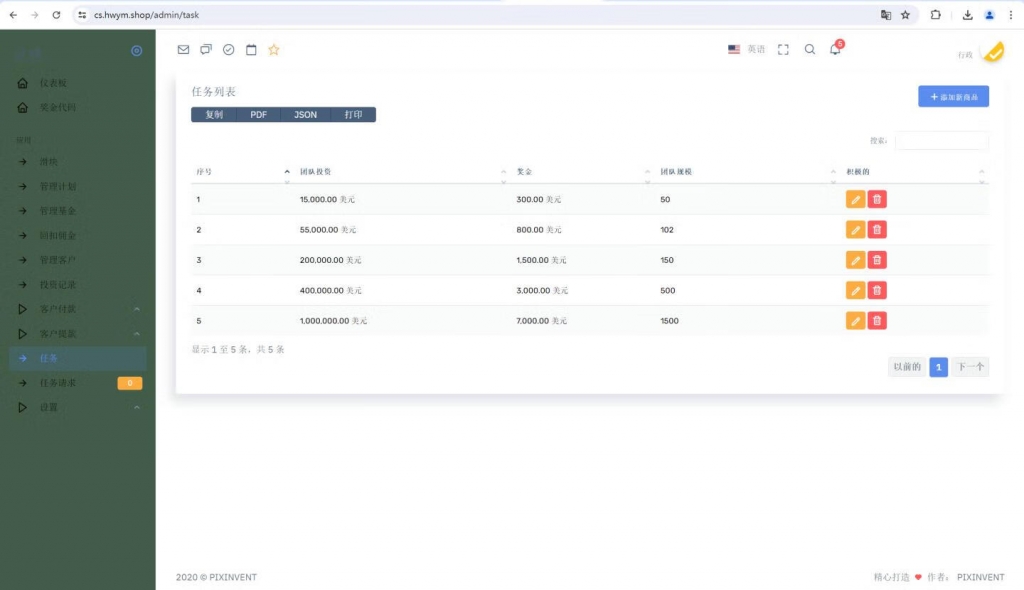Open 管理基金 in the sidebar
The height and width of the screenshot is (590, 1024).
click(77, 211)
